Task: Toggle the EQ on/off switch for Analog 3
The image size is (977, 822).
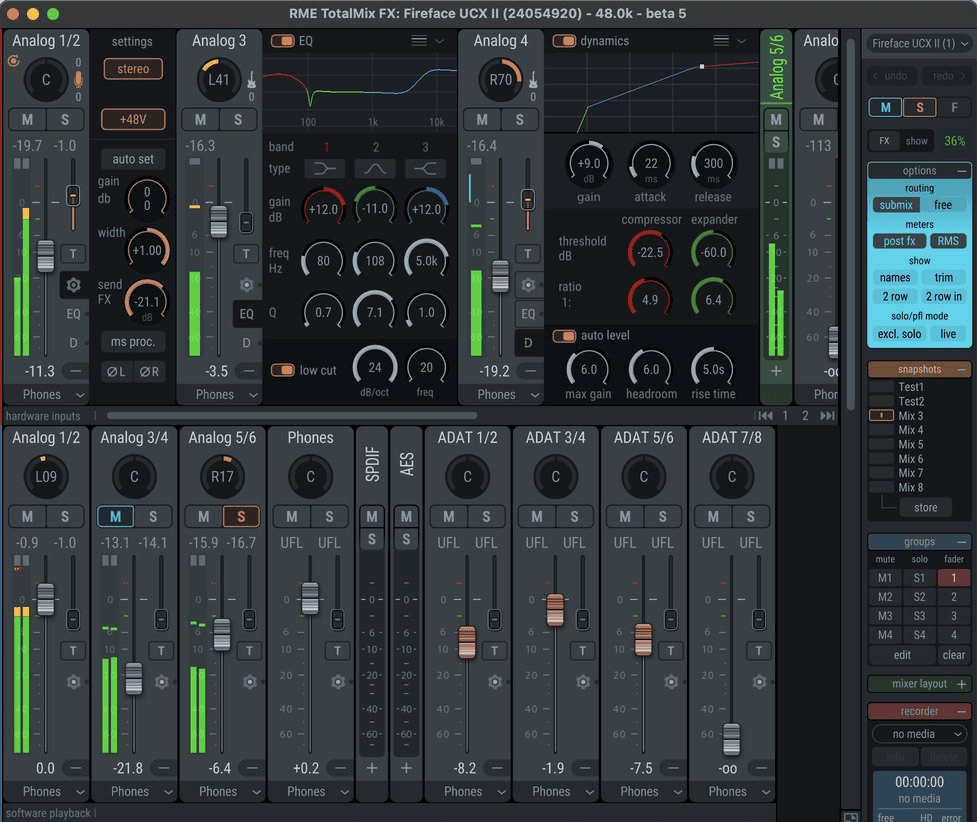Action: click(x=283, y=41)
